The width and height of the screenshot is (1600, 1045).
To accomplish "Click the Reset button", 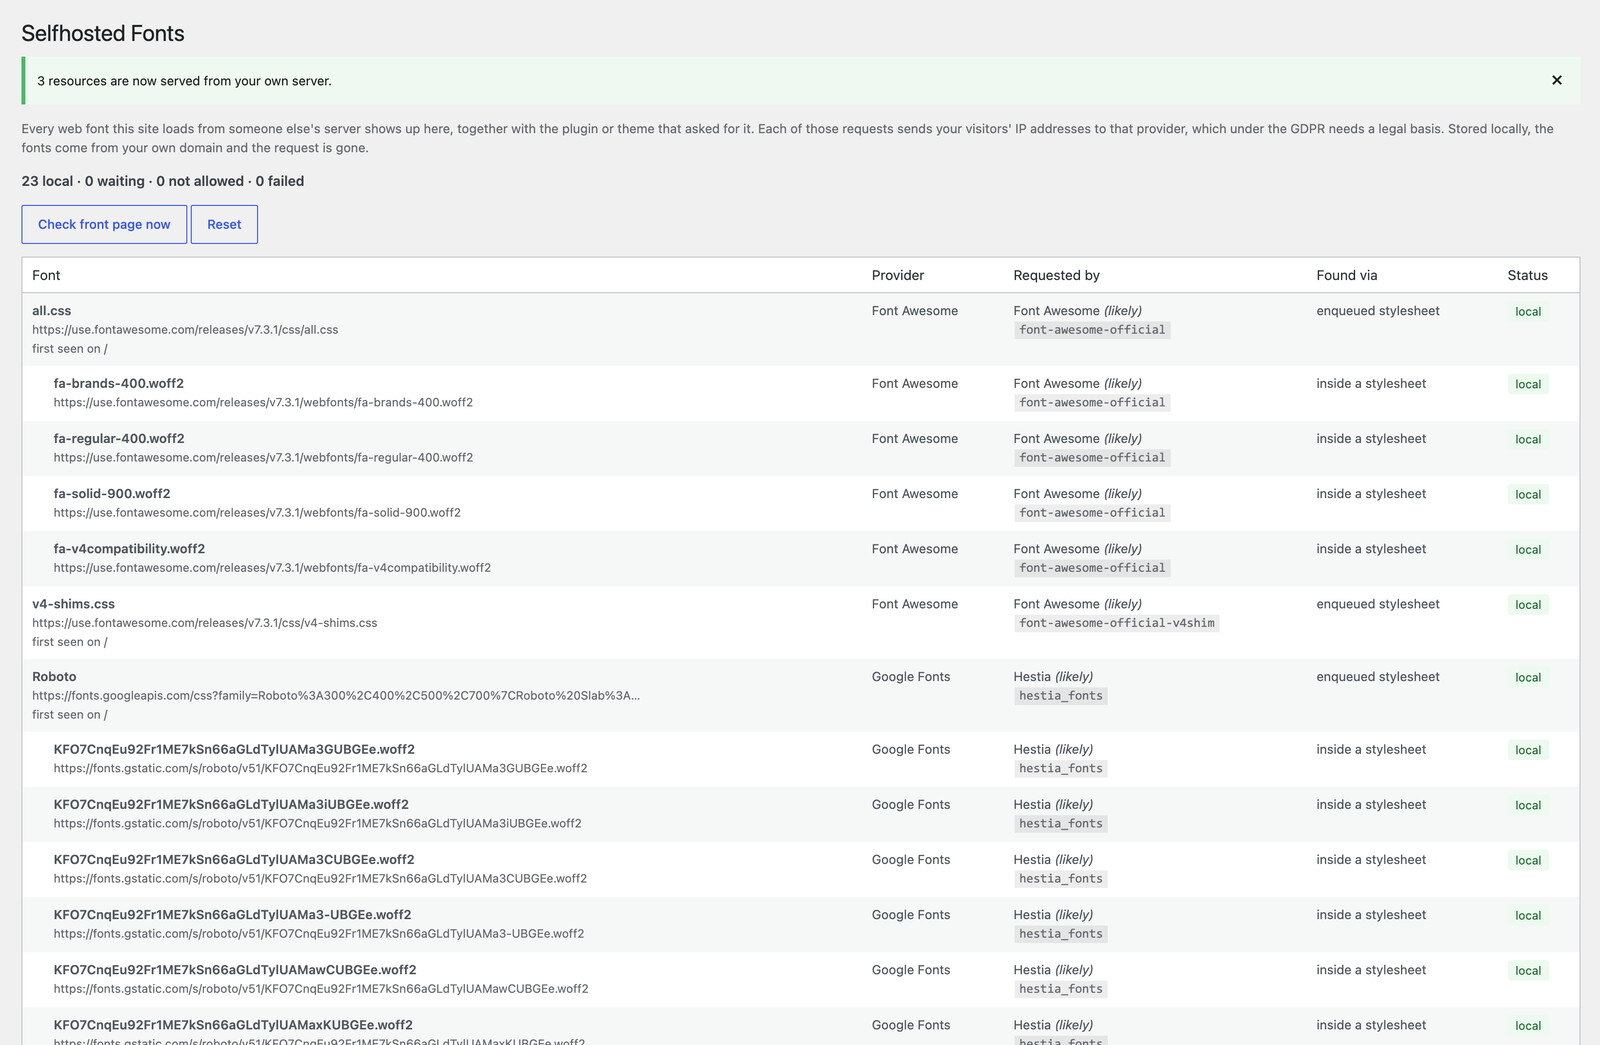I will (224, 224).
